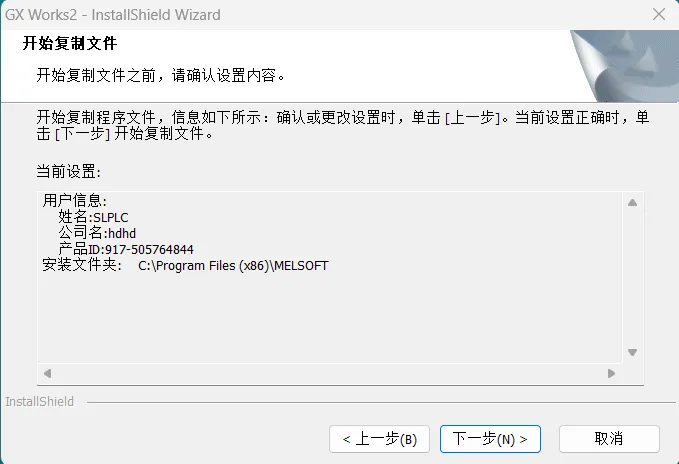This screenshot has height=464, width=679.
Task: Click the 用户信息 heading in settings box
Action: point(74,200)
